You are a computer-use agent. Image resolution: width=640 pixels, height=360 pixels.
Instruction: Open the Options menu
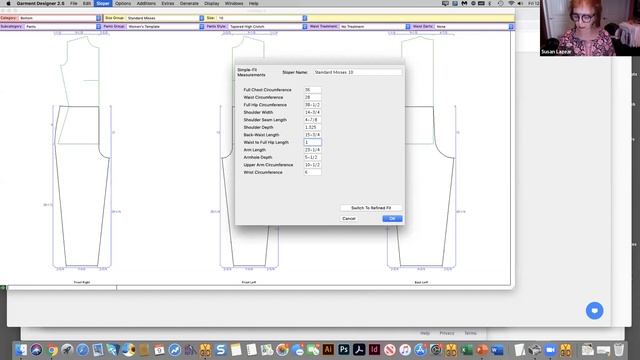coord(123,3)
